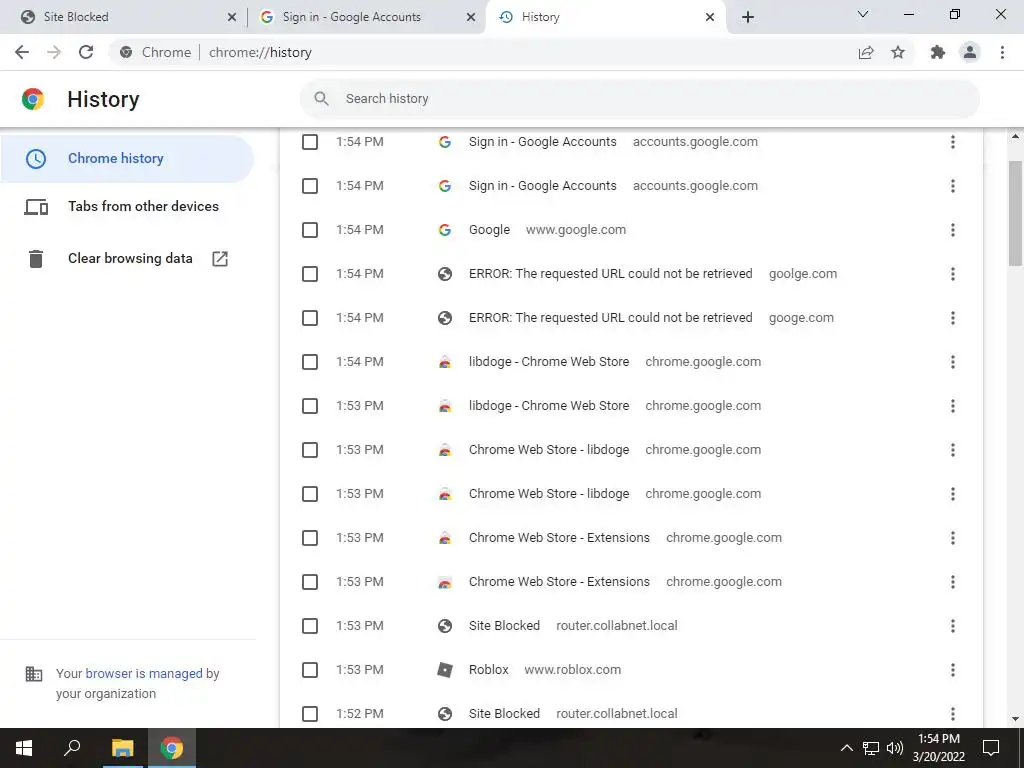Switch to Sign in - Google Accounts tab

coord(367,17)
